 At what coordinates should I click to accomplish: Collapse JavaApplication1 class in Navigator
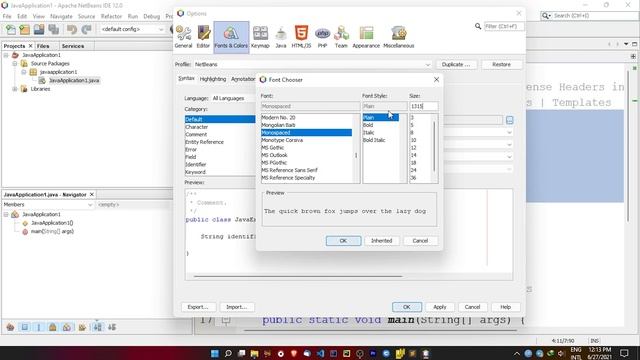(6, 214)
